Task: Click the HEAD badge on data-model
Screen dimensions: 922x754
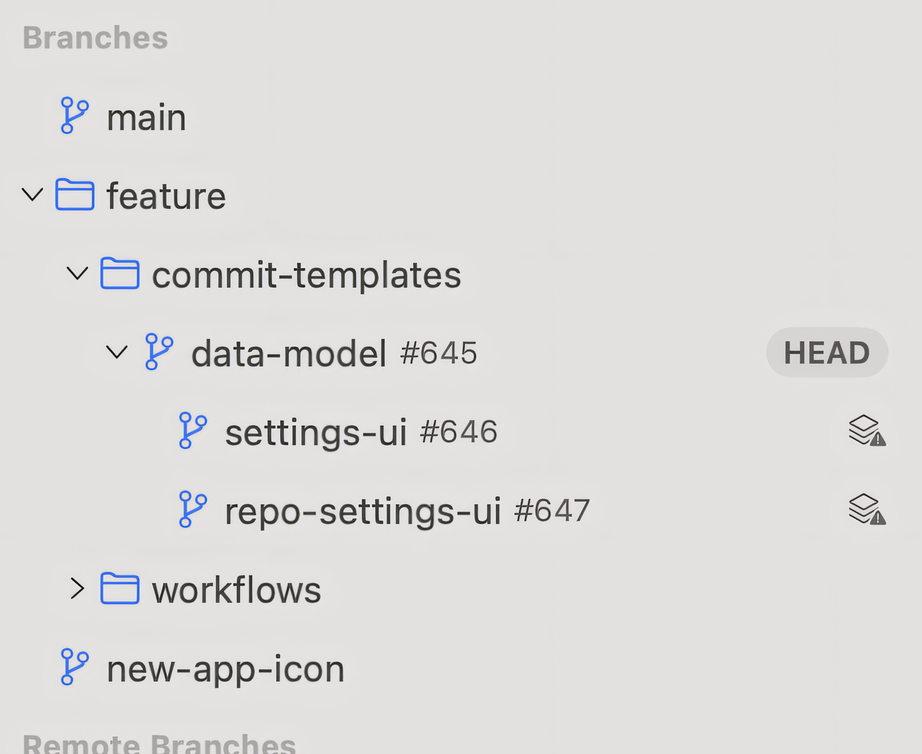Action: 827,352
